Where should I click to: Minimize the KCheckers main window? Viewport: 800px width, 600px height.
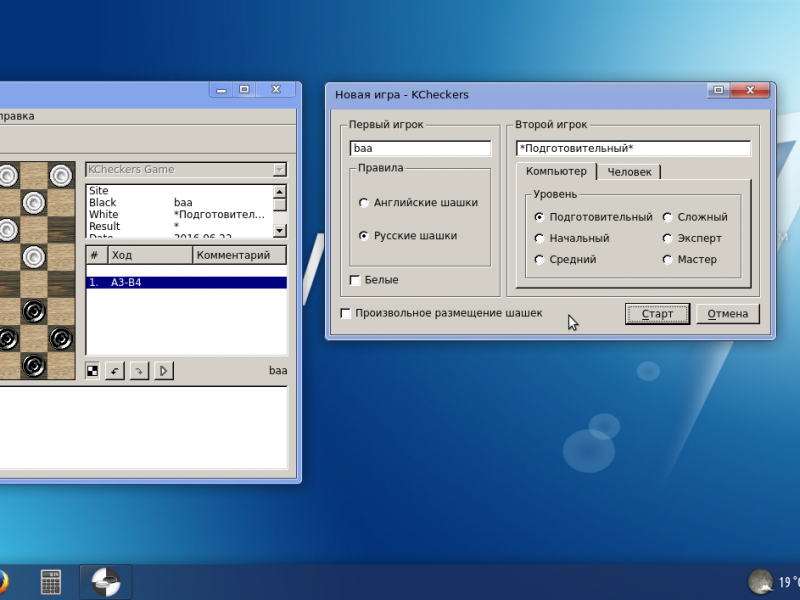(x=221, y=90)
